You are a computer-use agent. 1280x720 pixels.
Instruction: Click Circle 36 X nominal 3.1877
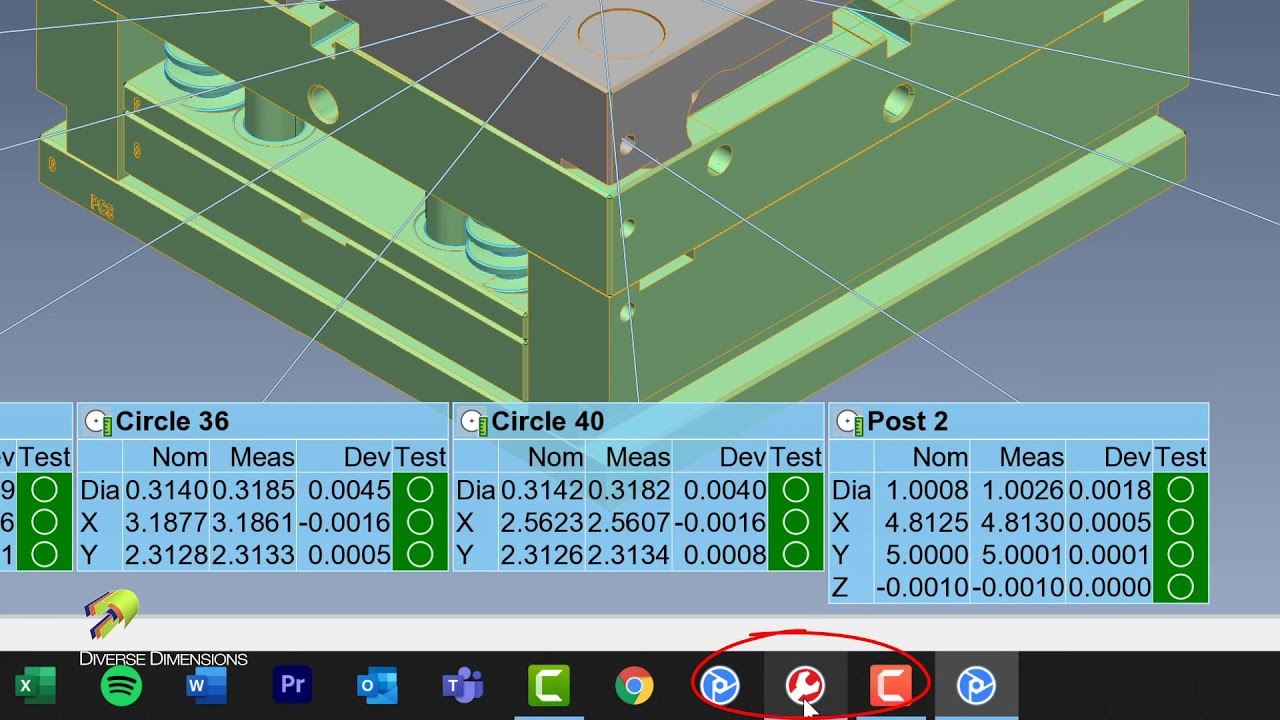pos(166,522)
